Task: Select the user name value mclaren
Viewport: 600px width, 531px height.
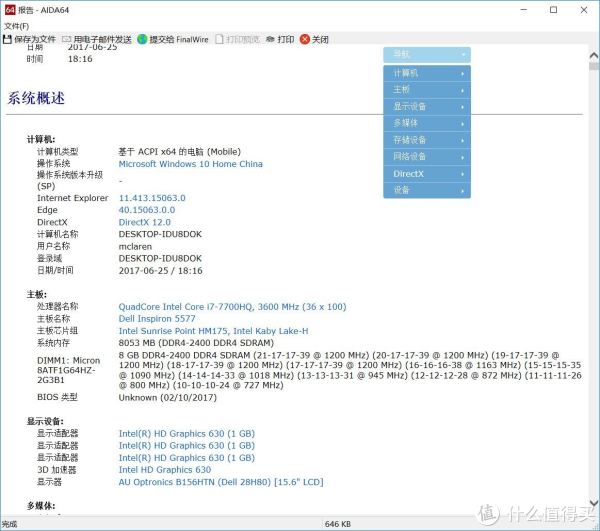Action: coord(135,247)
